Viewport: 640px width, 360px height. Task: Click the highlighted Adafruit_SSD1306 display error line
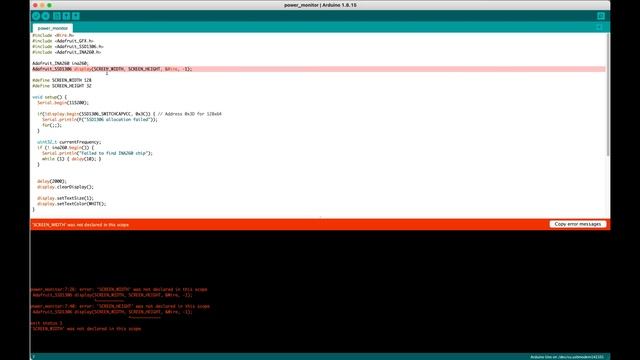(319, 69)
